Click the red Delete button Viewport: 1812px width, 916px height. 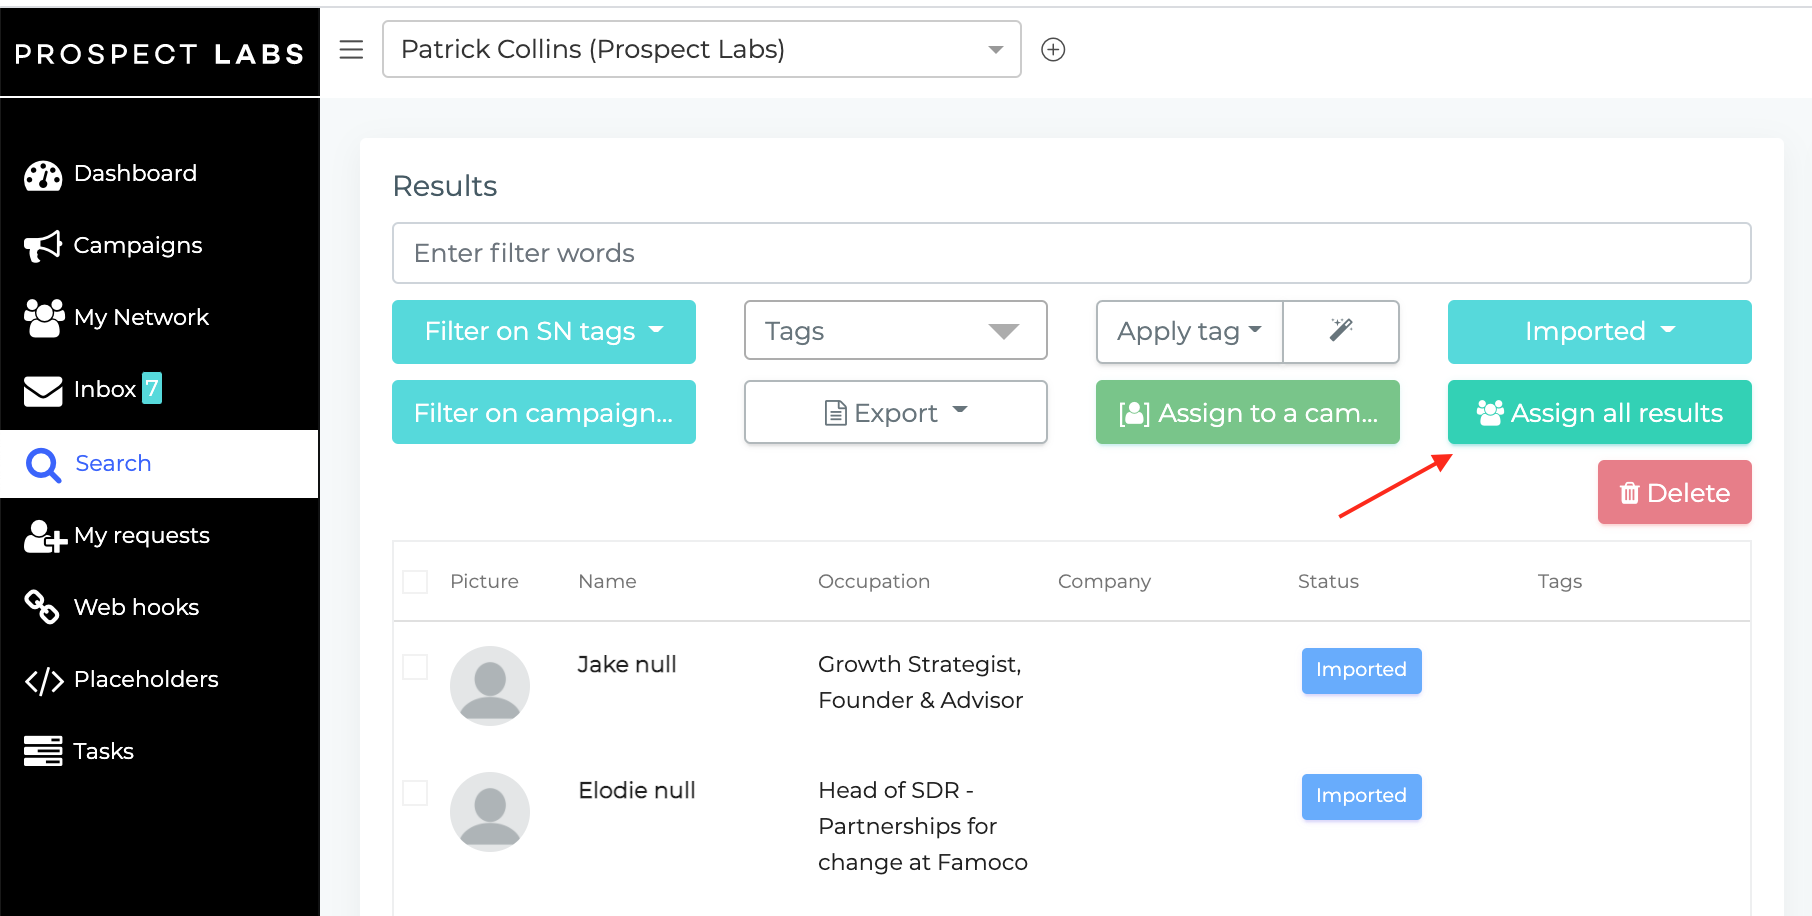1675,492
